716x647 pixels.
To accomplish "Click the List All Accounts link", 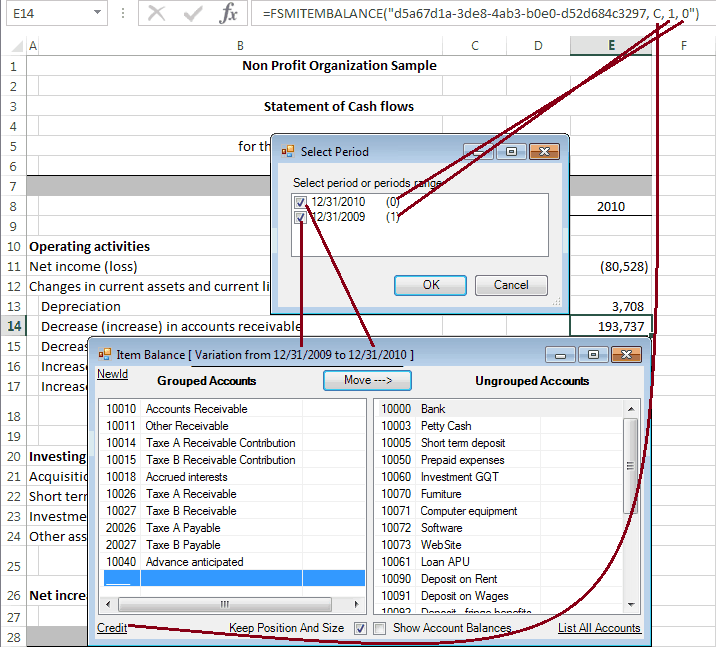I will (599, 628).
